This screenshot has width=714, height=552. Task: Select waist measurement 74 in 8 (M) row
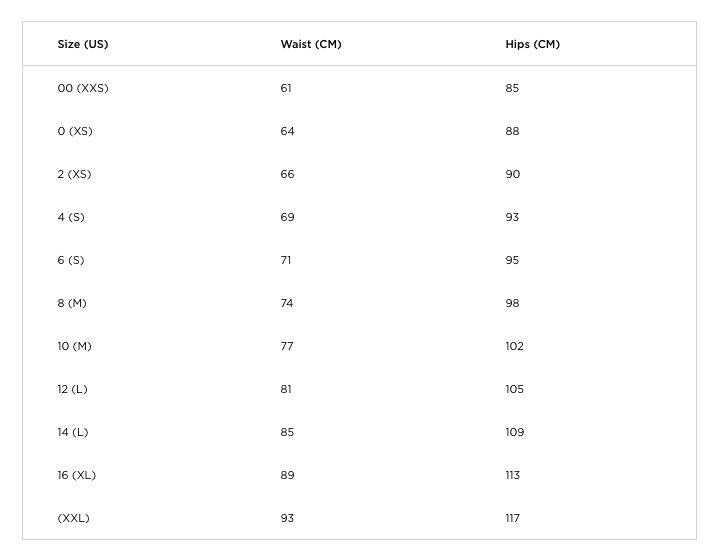tap(287, 303)
